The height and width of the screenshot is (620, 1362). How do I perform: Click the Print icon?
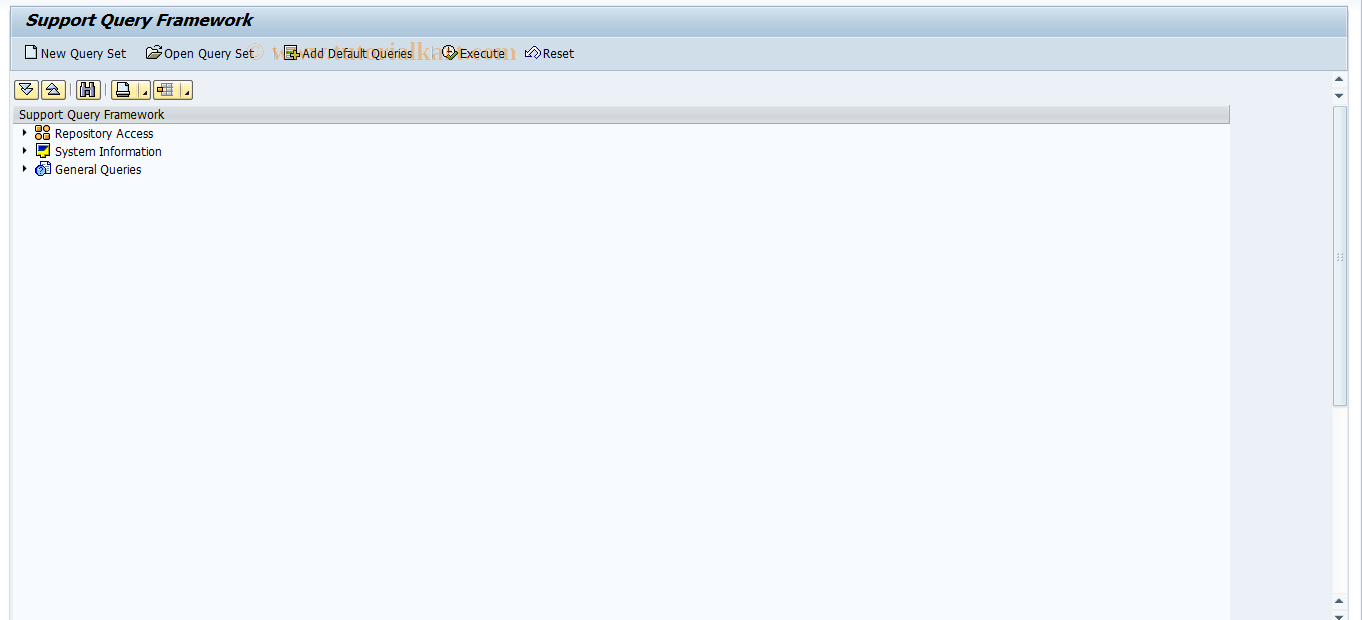(x=123, y=89)
